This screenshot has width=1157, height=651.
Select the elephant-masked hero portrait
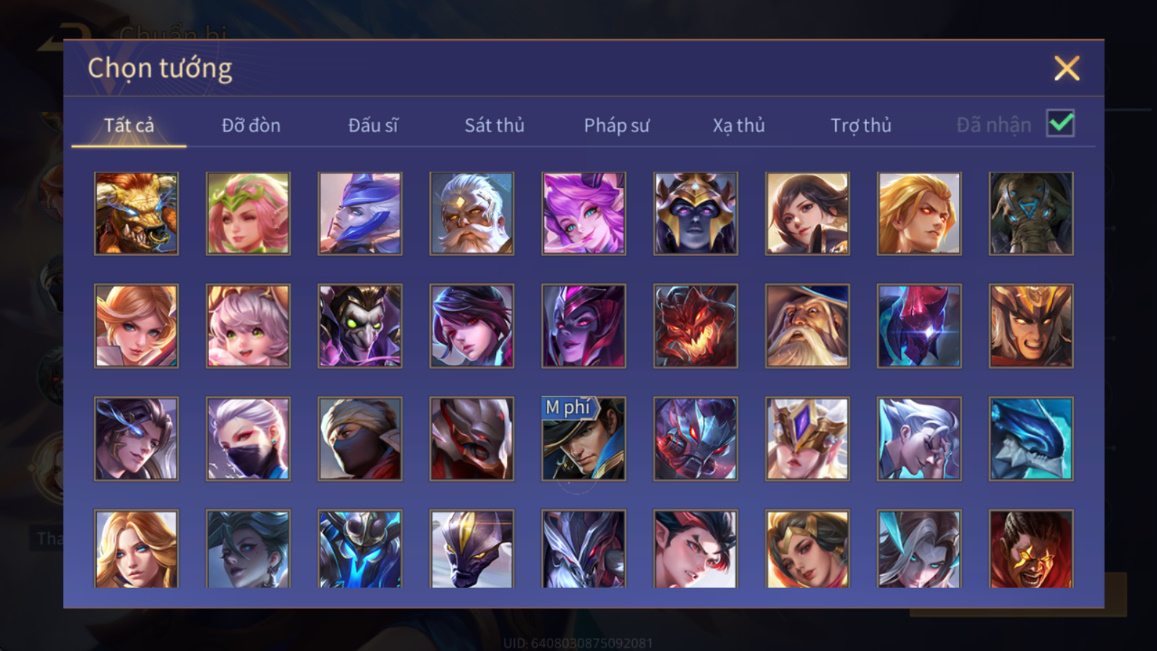tap(1031, 214)
